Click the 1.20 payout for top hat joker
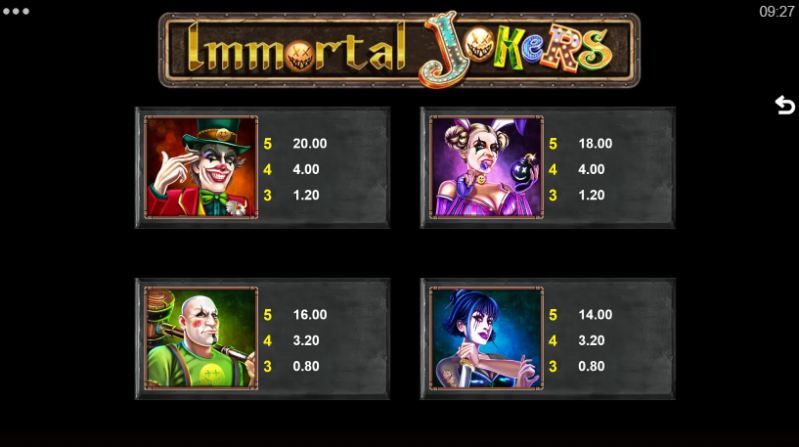 [x=306, y=195]
